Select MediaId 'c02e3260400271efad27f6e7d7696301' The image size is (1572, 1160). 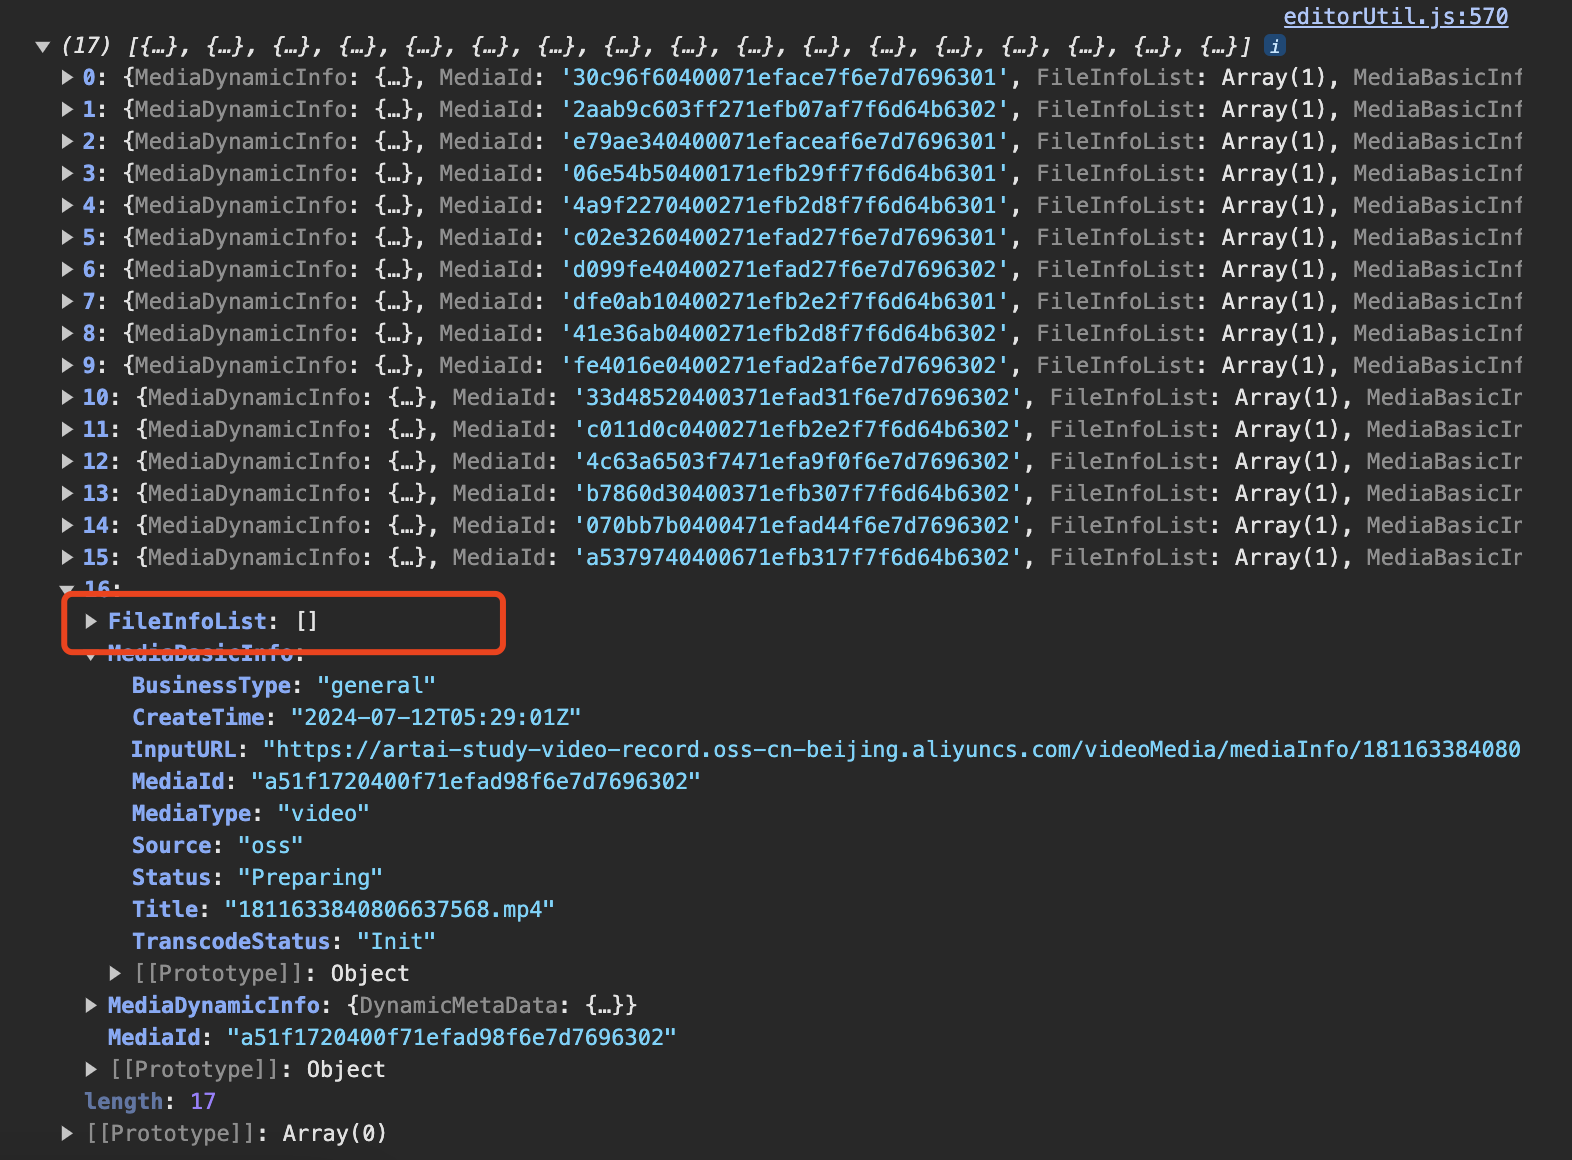[x=784, y=237]
